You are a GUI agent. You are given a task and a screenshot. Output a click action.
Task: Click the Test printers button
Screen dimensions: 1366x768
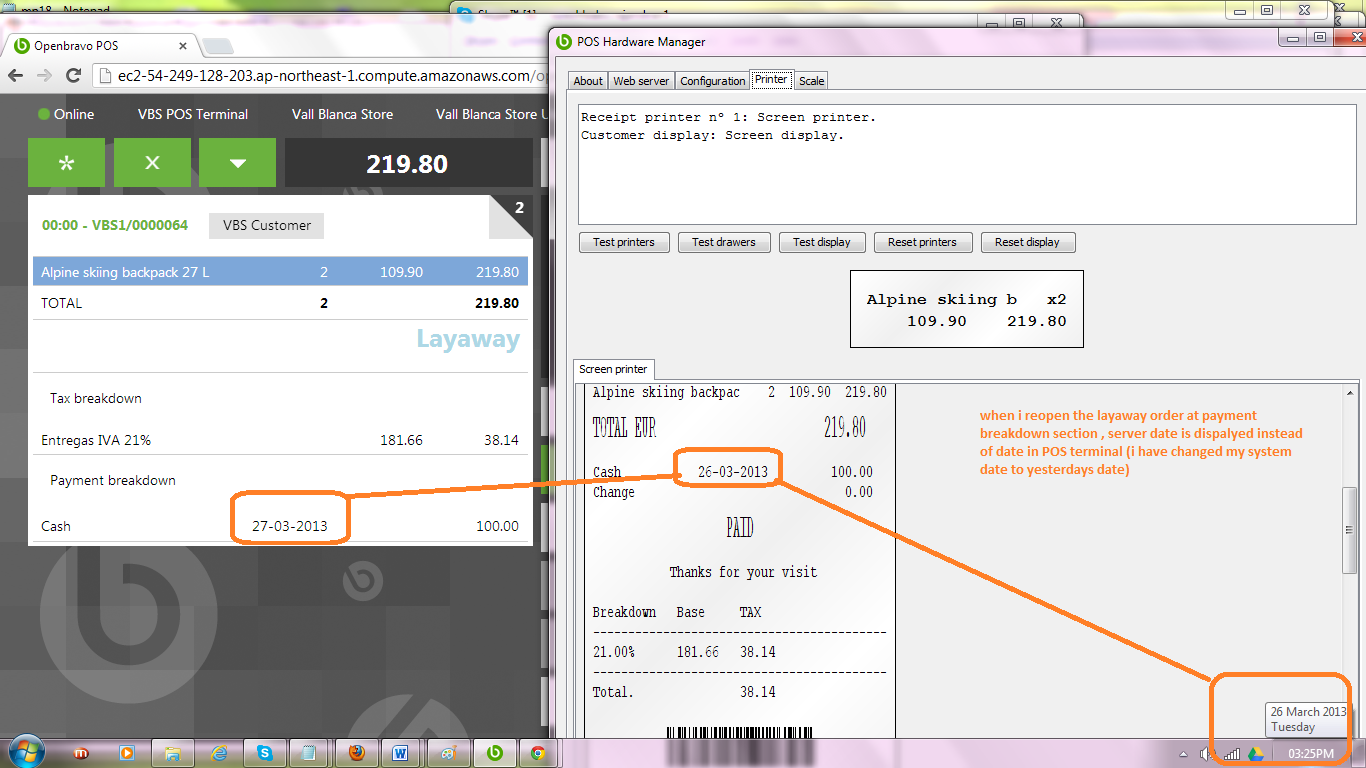[624, 242]
